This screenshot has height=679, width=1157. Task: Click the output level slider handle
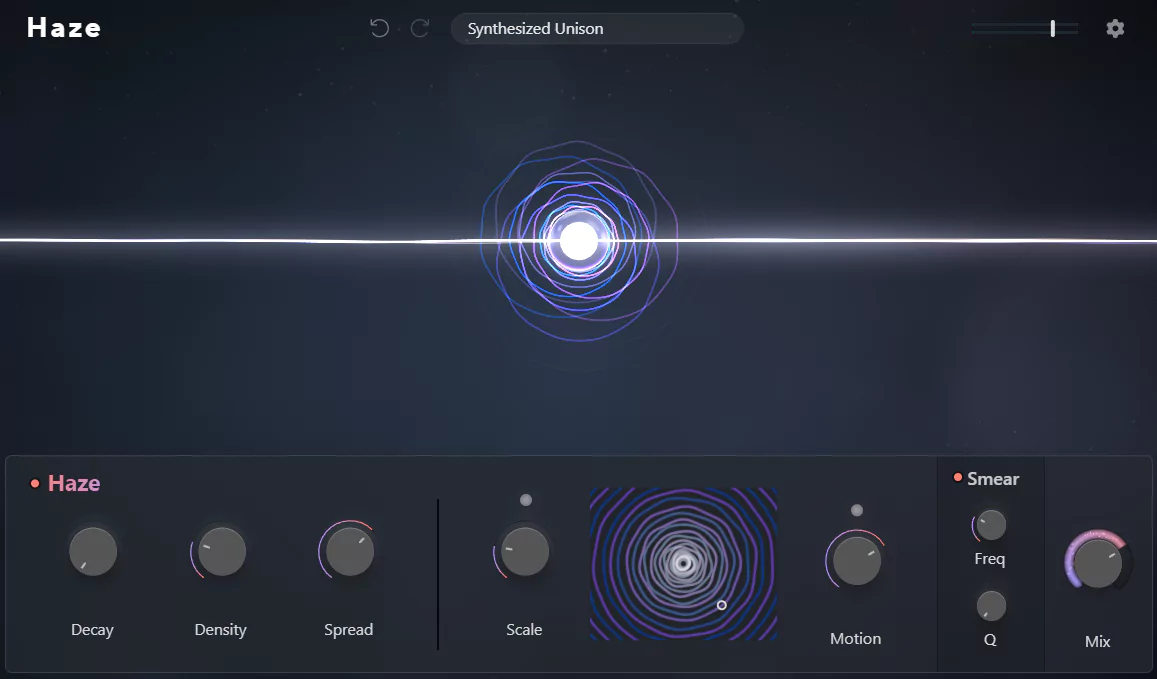point(1053,29)
